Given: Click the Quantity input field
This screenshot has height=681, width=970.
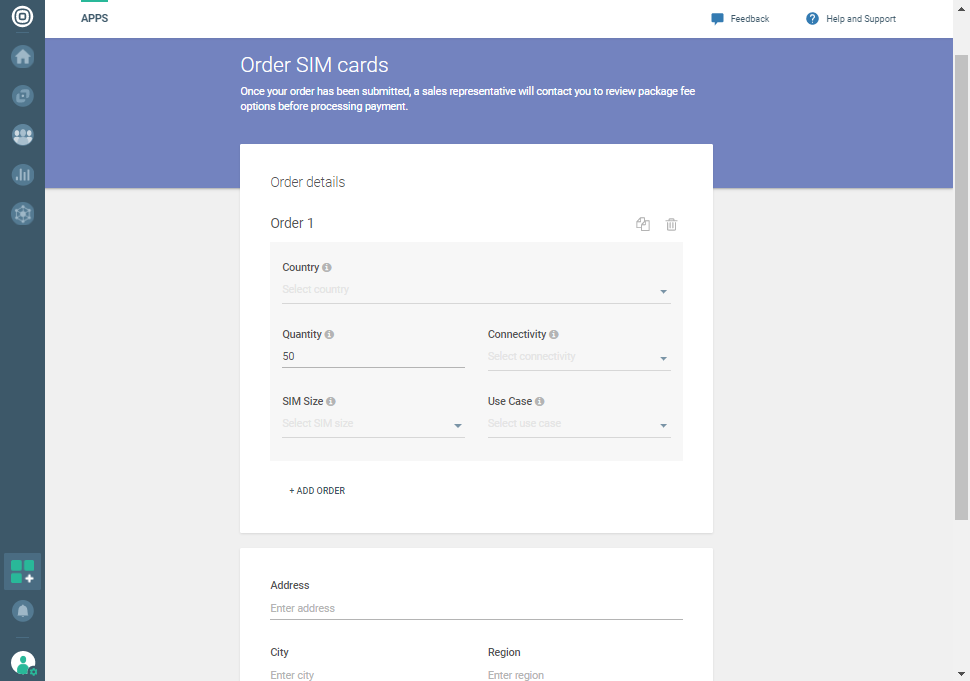Looking at the screenshot, I should [372, 357].
